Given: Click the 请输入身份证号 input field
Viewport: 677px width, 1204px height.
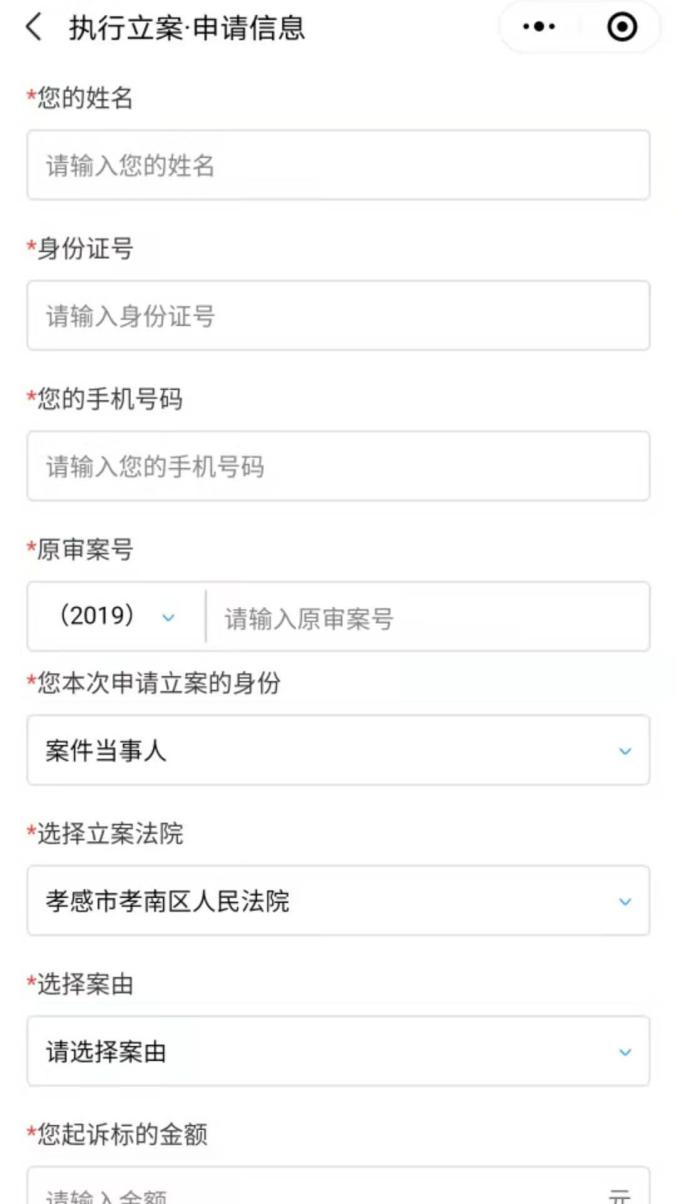Looking at the screenshot, I should click(x=338, y=316).
